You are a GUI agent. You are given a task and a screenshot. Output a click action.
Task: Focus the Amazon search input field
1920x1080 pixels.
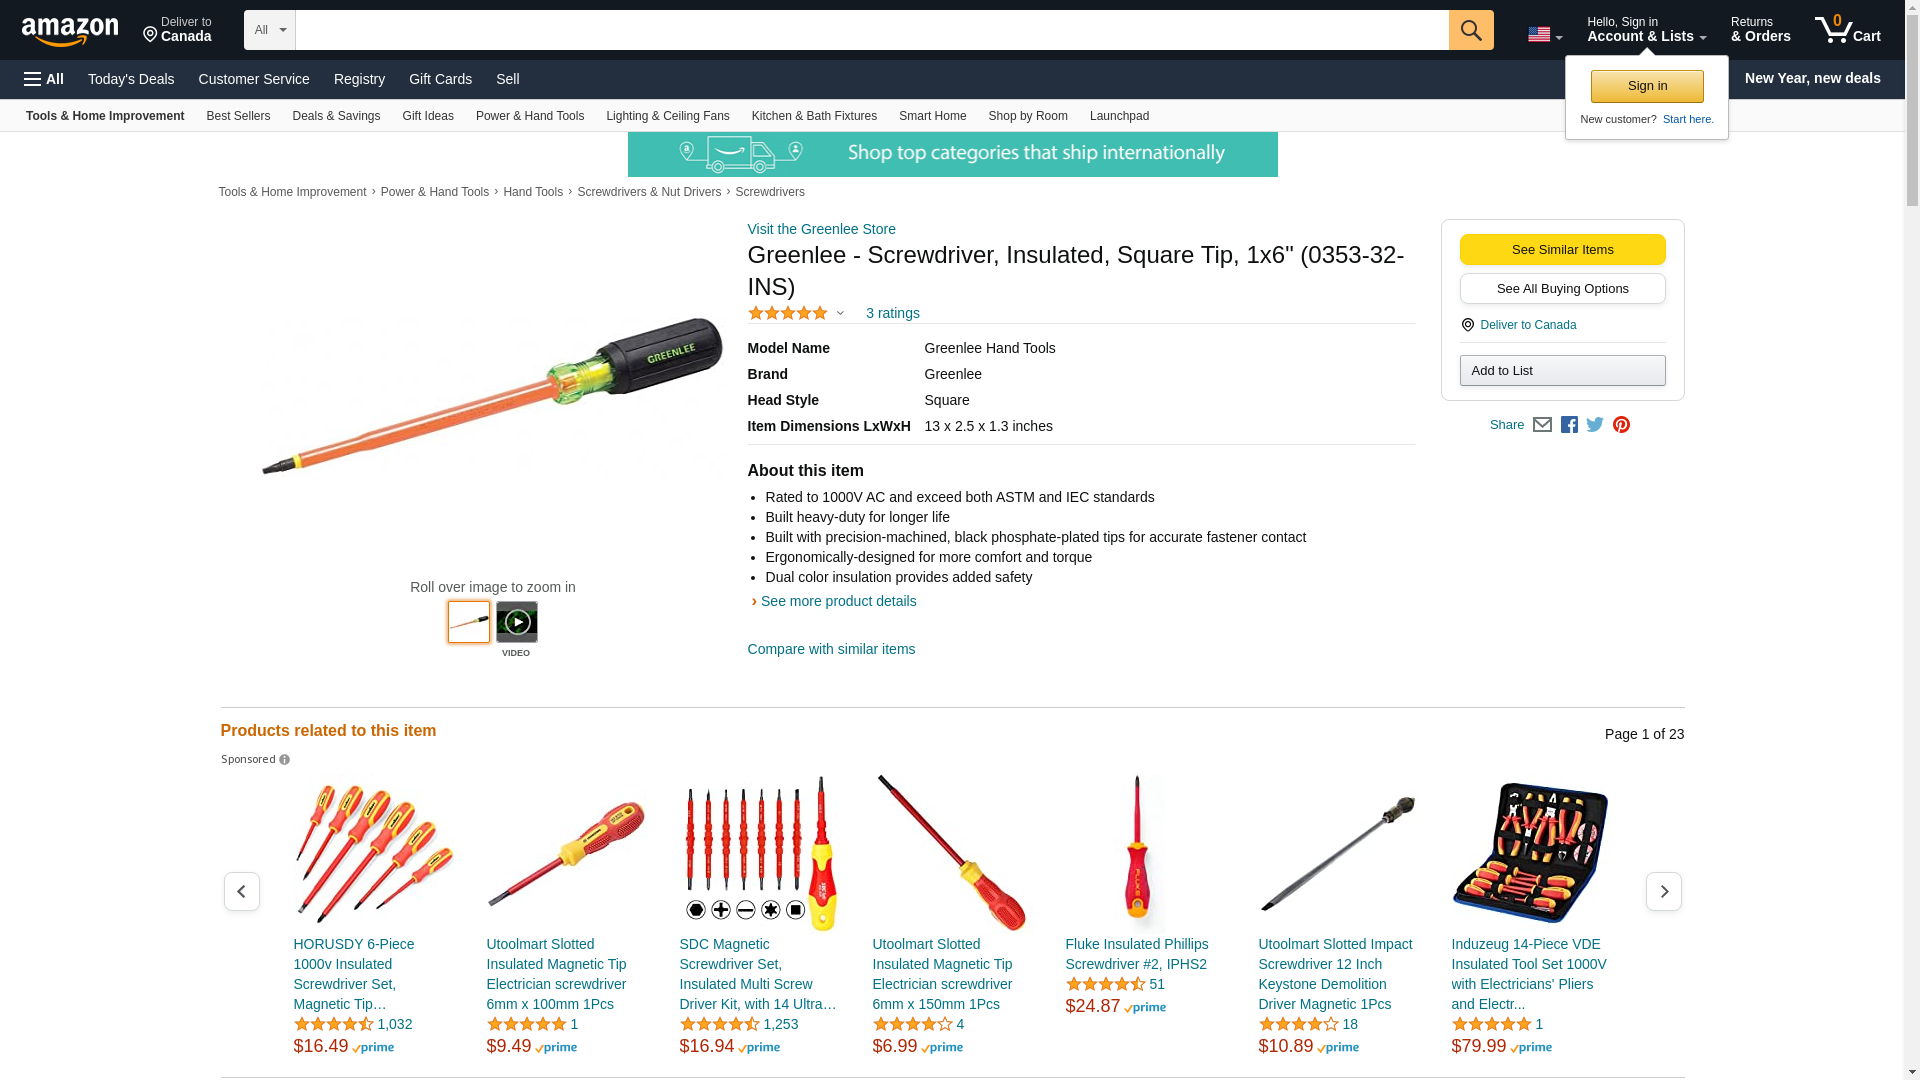(x=872, y=30)
